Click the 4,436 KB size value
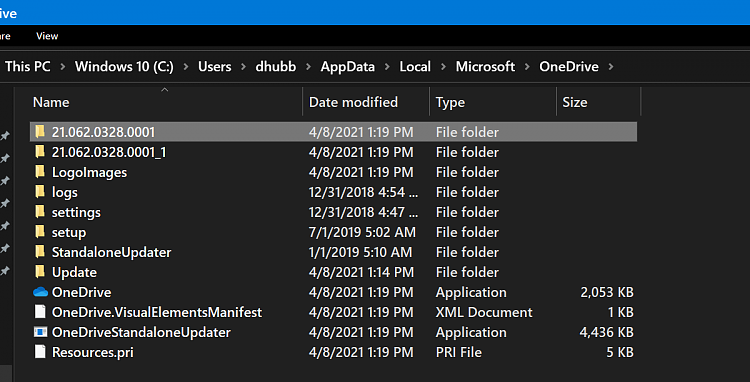The width and height of the screenshot is (750, 382). (607, 332)
